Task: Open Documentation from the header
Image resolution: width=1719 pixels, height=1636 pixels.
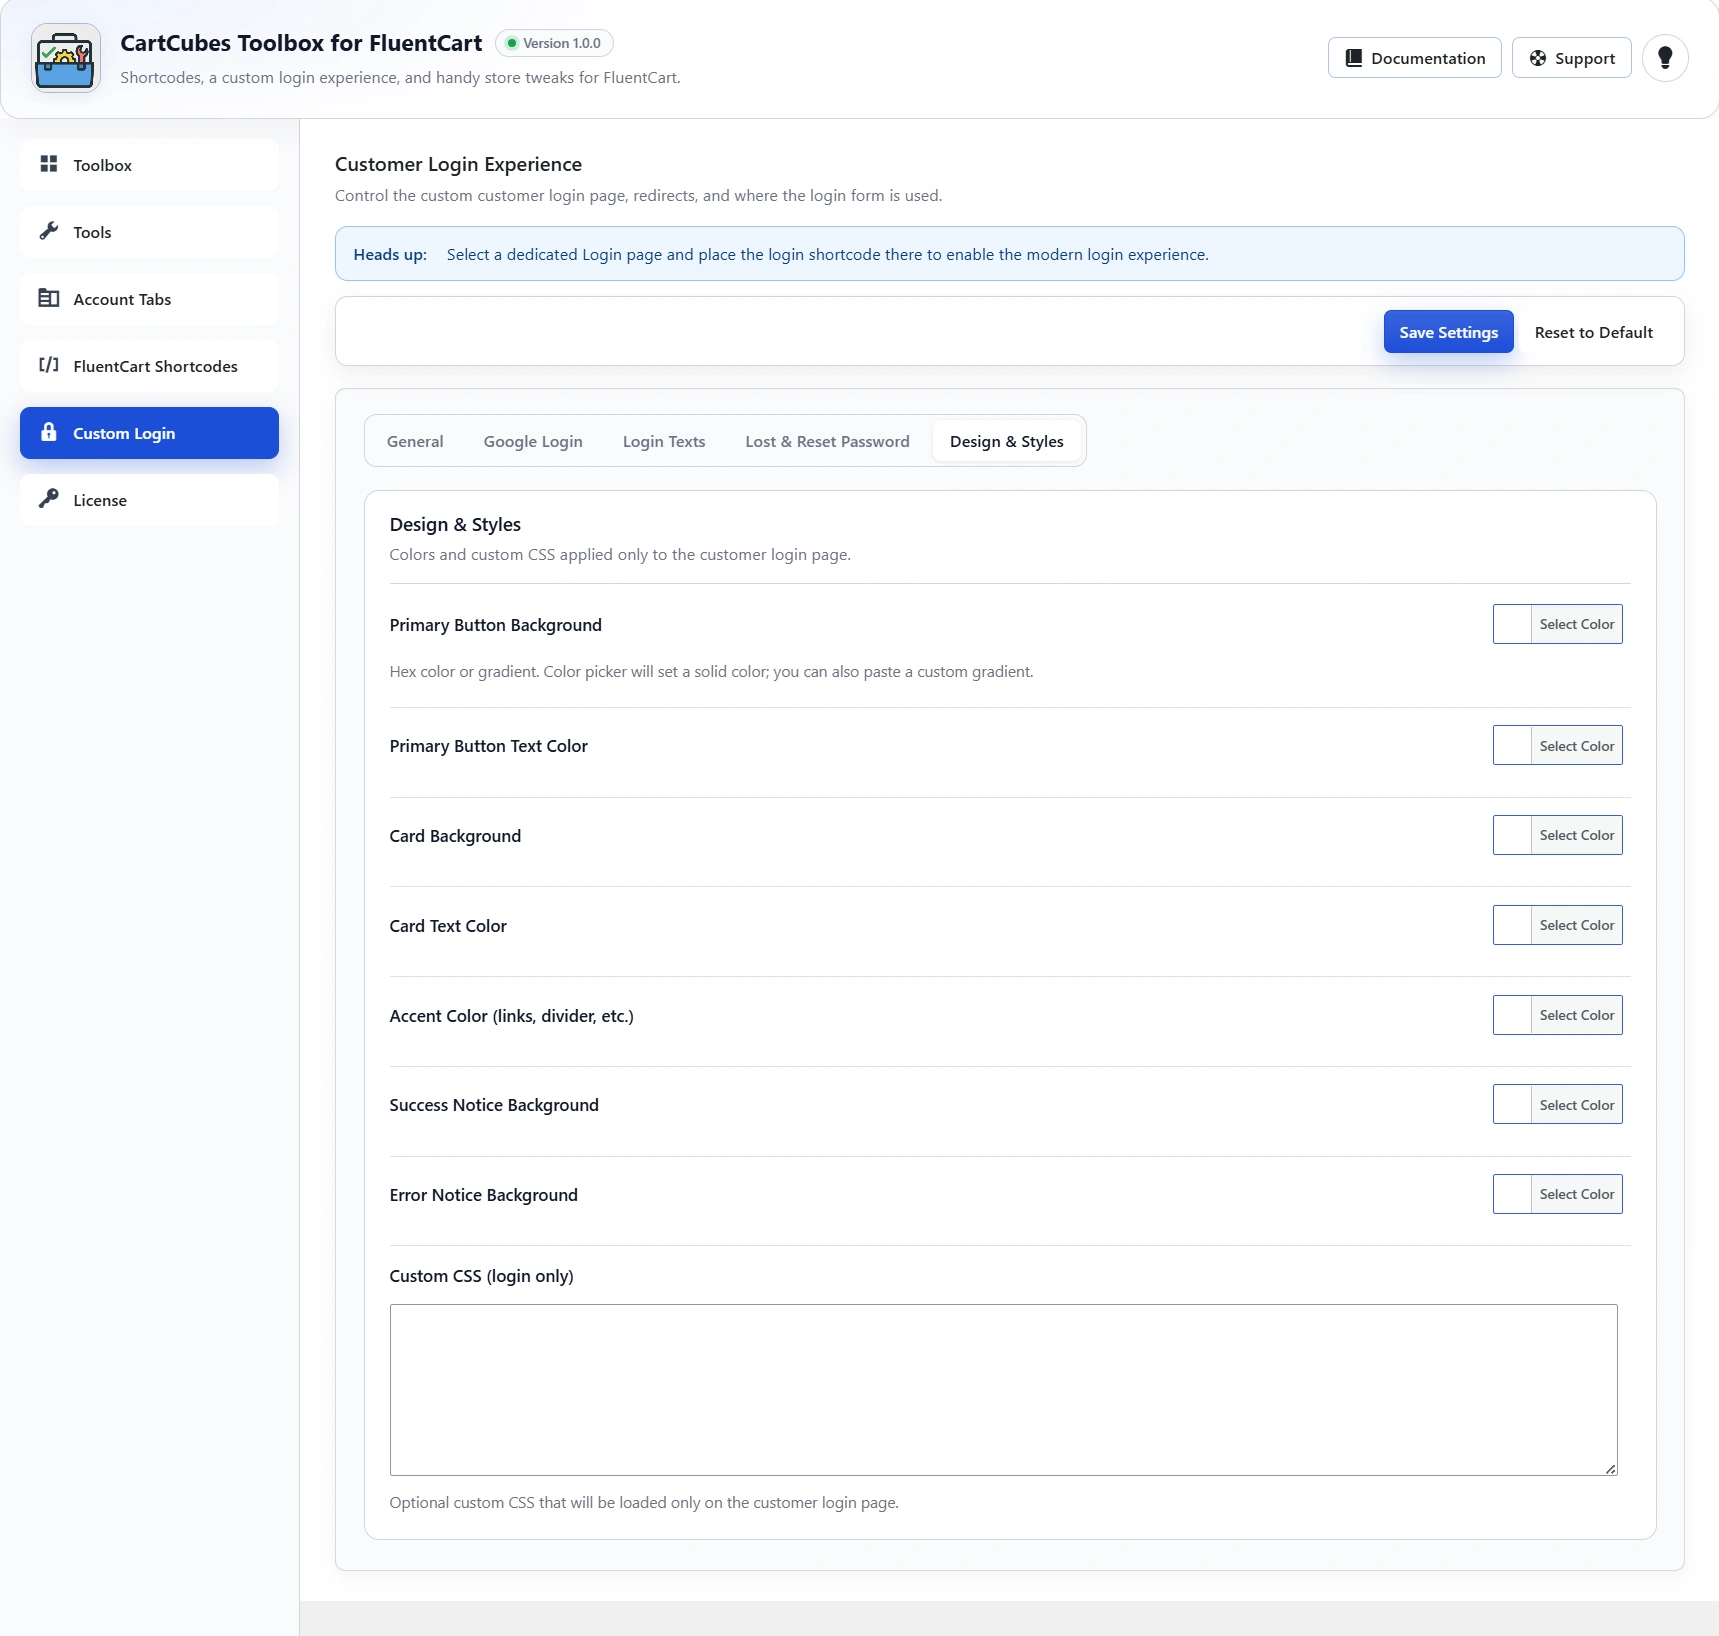Action: [x=1414, y=58]
